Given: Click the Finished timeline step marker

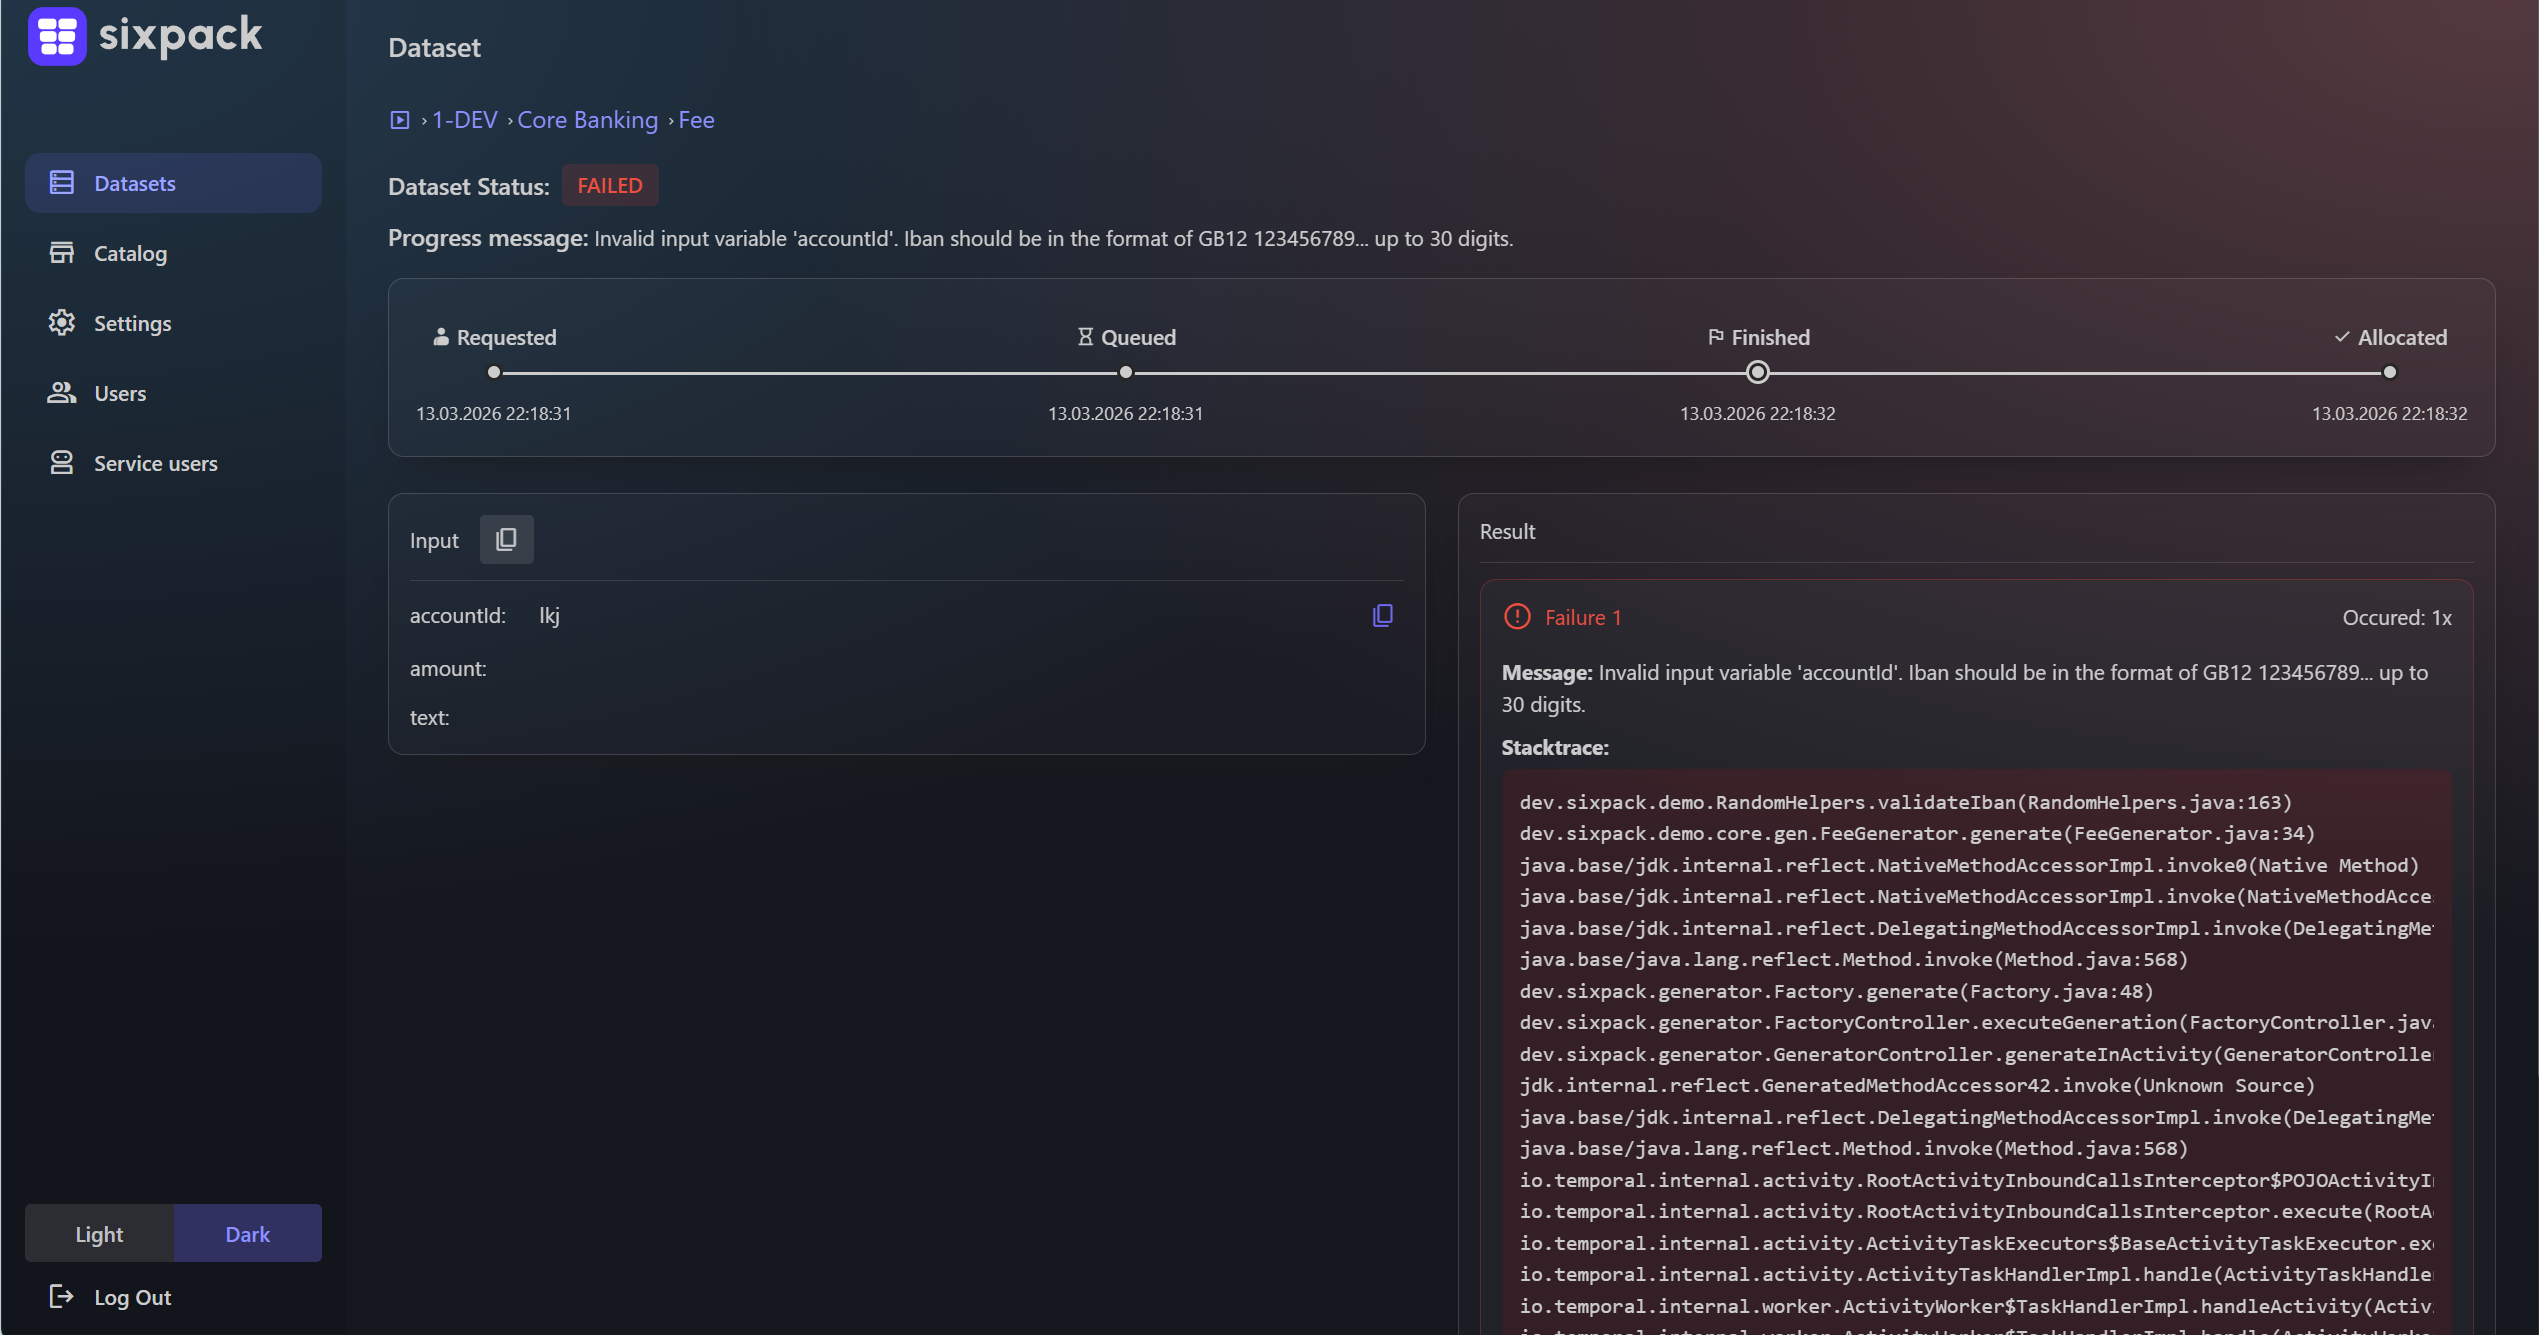Looking at the screenshot, I should click(x=1757, y=372).
